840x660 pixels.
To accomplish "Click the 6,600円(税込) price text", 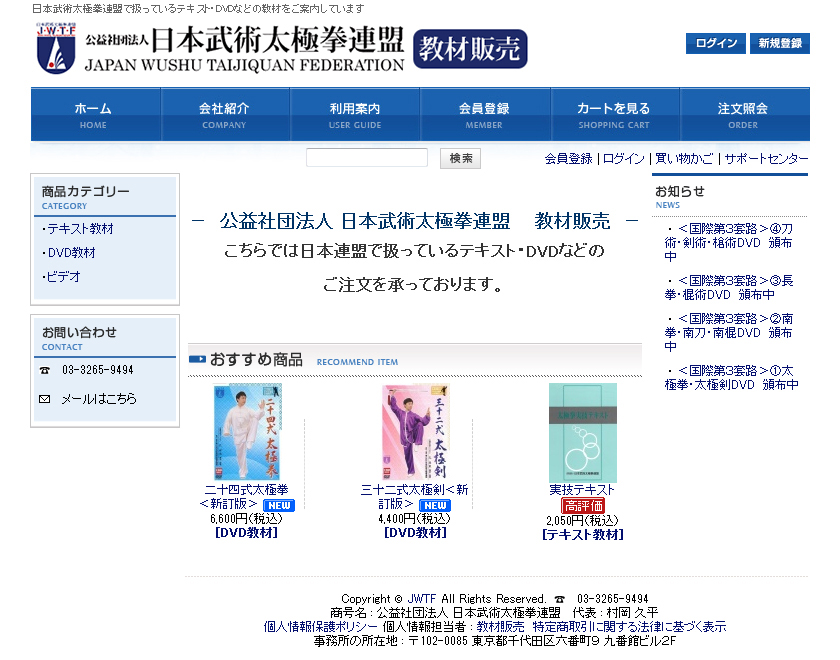I will pos(246,519).
